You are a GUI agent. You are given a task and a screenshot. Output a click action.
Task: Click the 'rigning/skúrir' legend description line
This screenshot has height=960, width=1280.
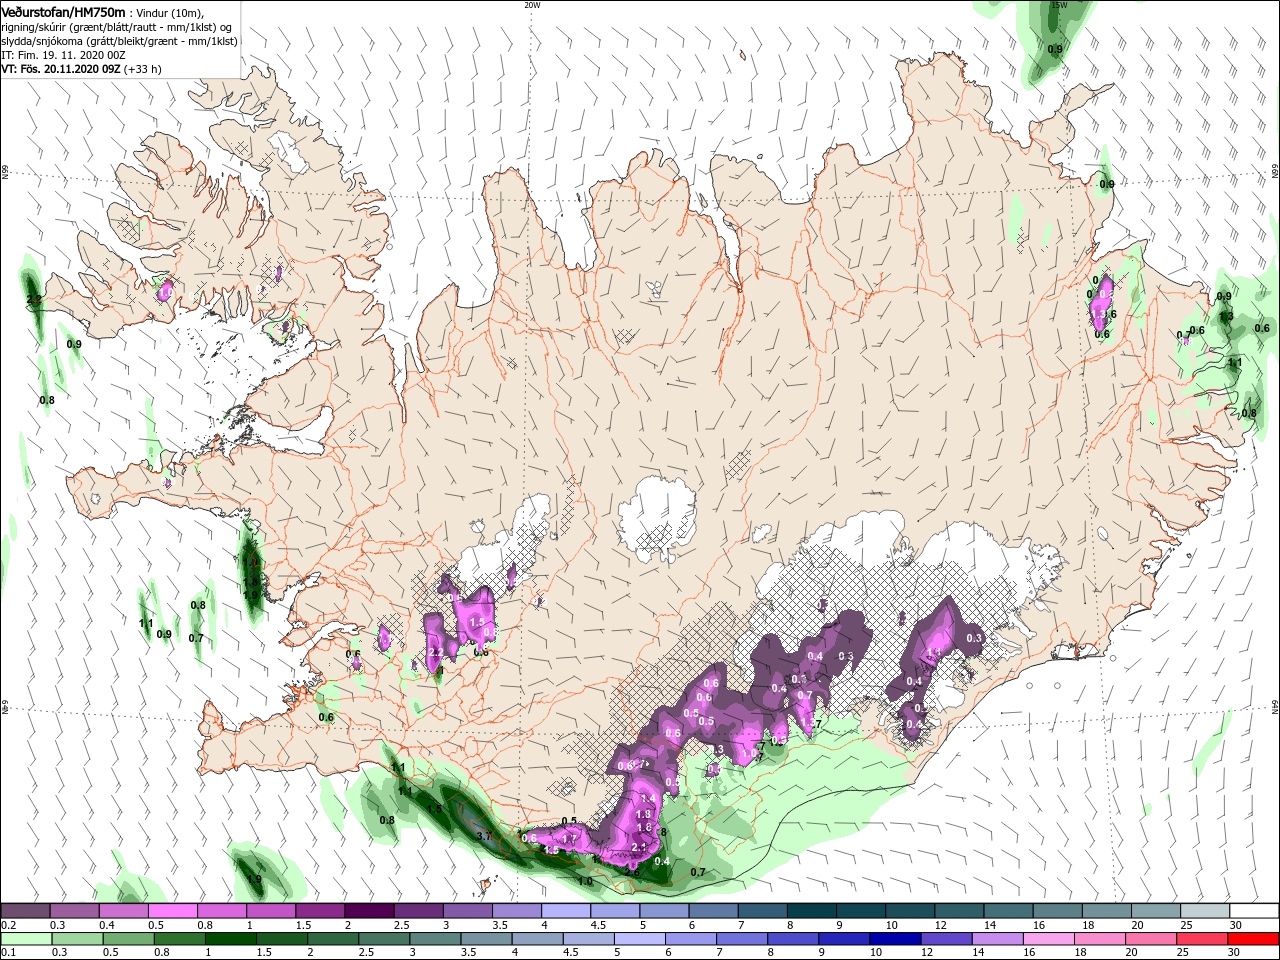coord(117,27)
